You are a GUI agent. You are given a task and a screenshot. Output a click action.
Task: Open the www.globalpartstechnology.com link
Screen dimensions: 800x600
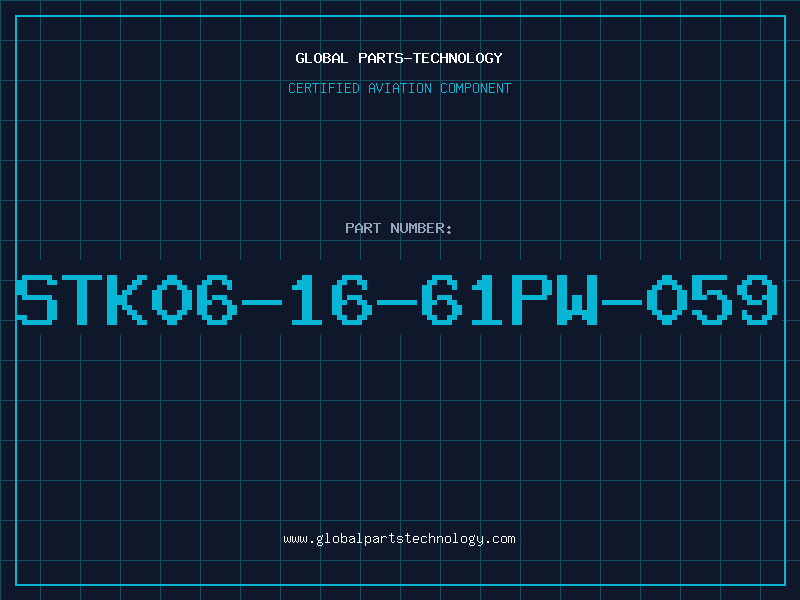tap(399, 539)
